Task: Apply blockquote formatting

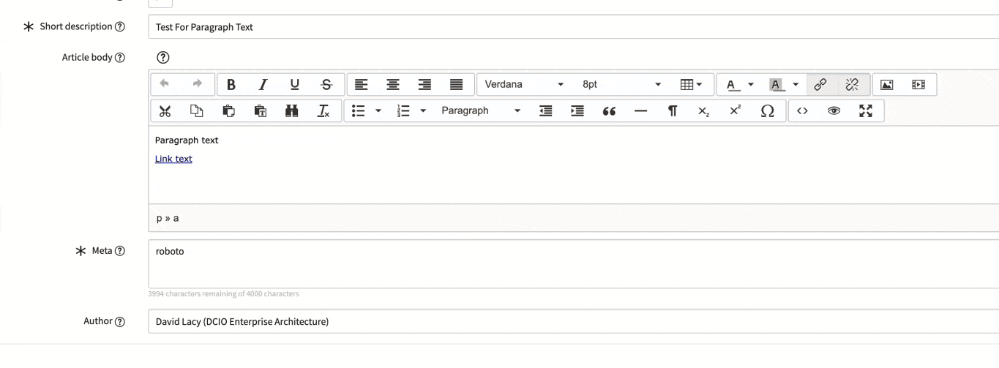Action: 609,111
